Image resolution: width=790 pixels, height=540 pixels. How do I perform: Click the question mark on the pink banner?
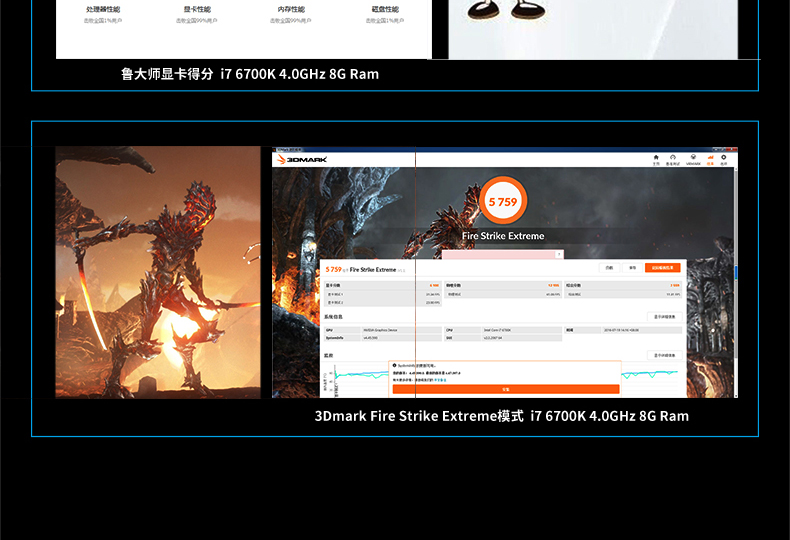(x=558, y=254)
